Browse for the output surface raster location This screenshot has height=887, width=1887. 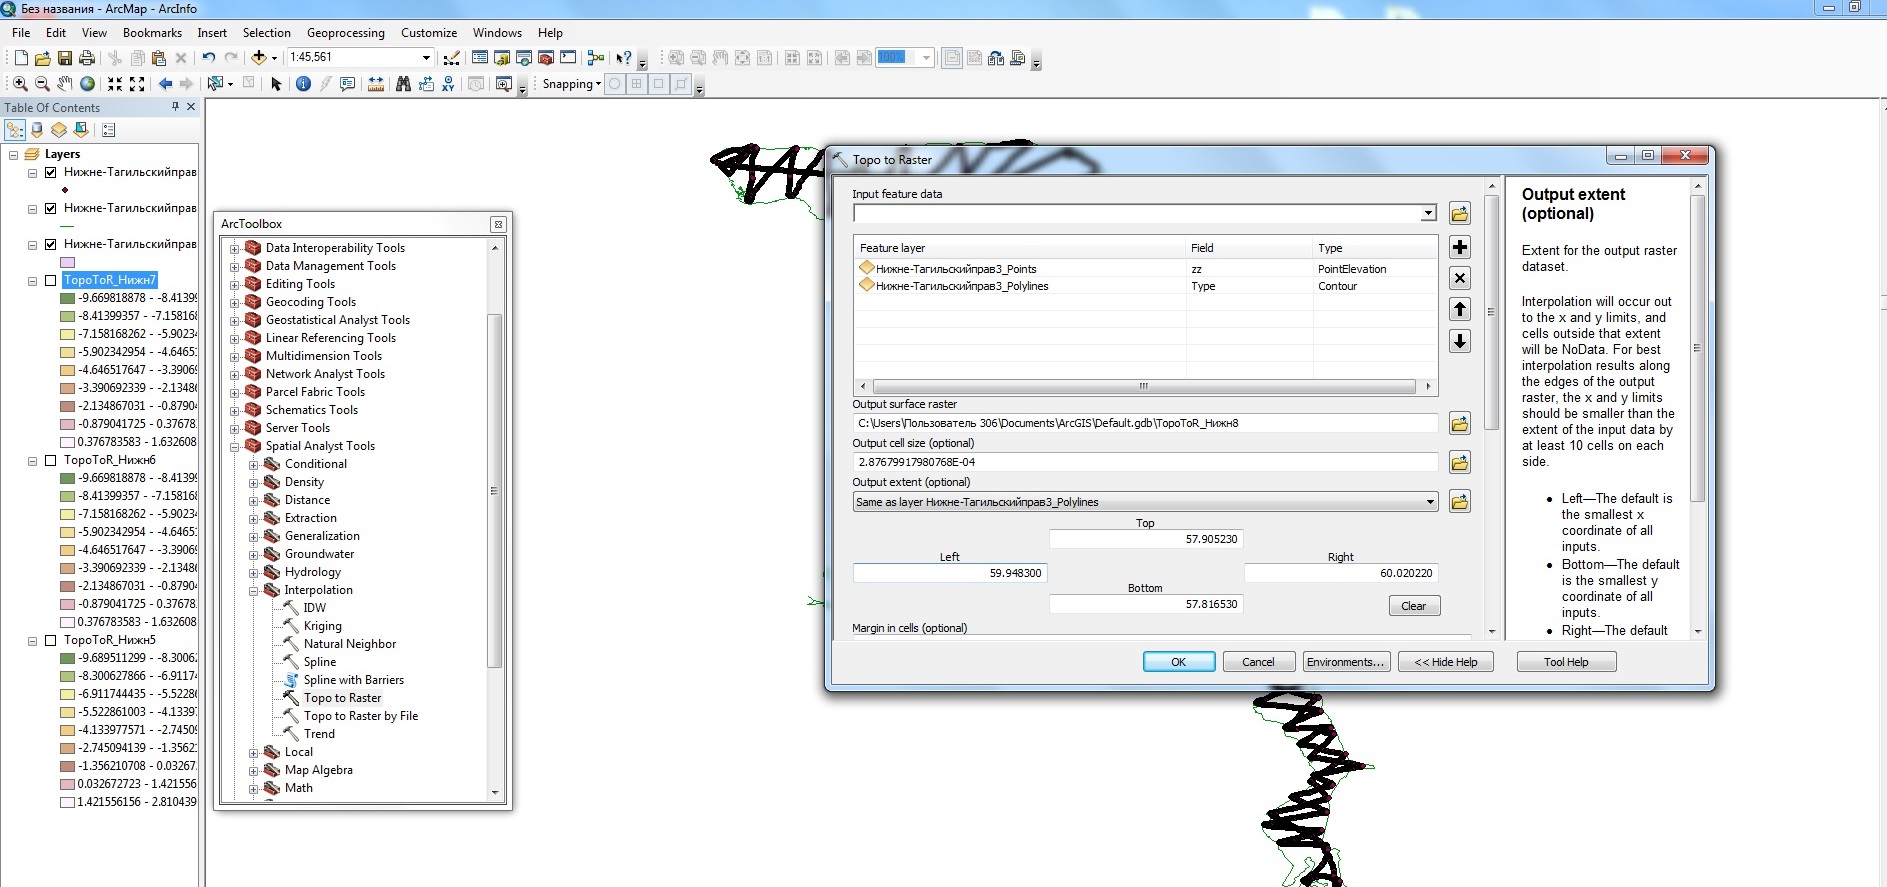point(1460,423)
